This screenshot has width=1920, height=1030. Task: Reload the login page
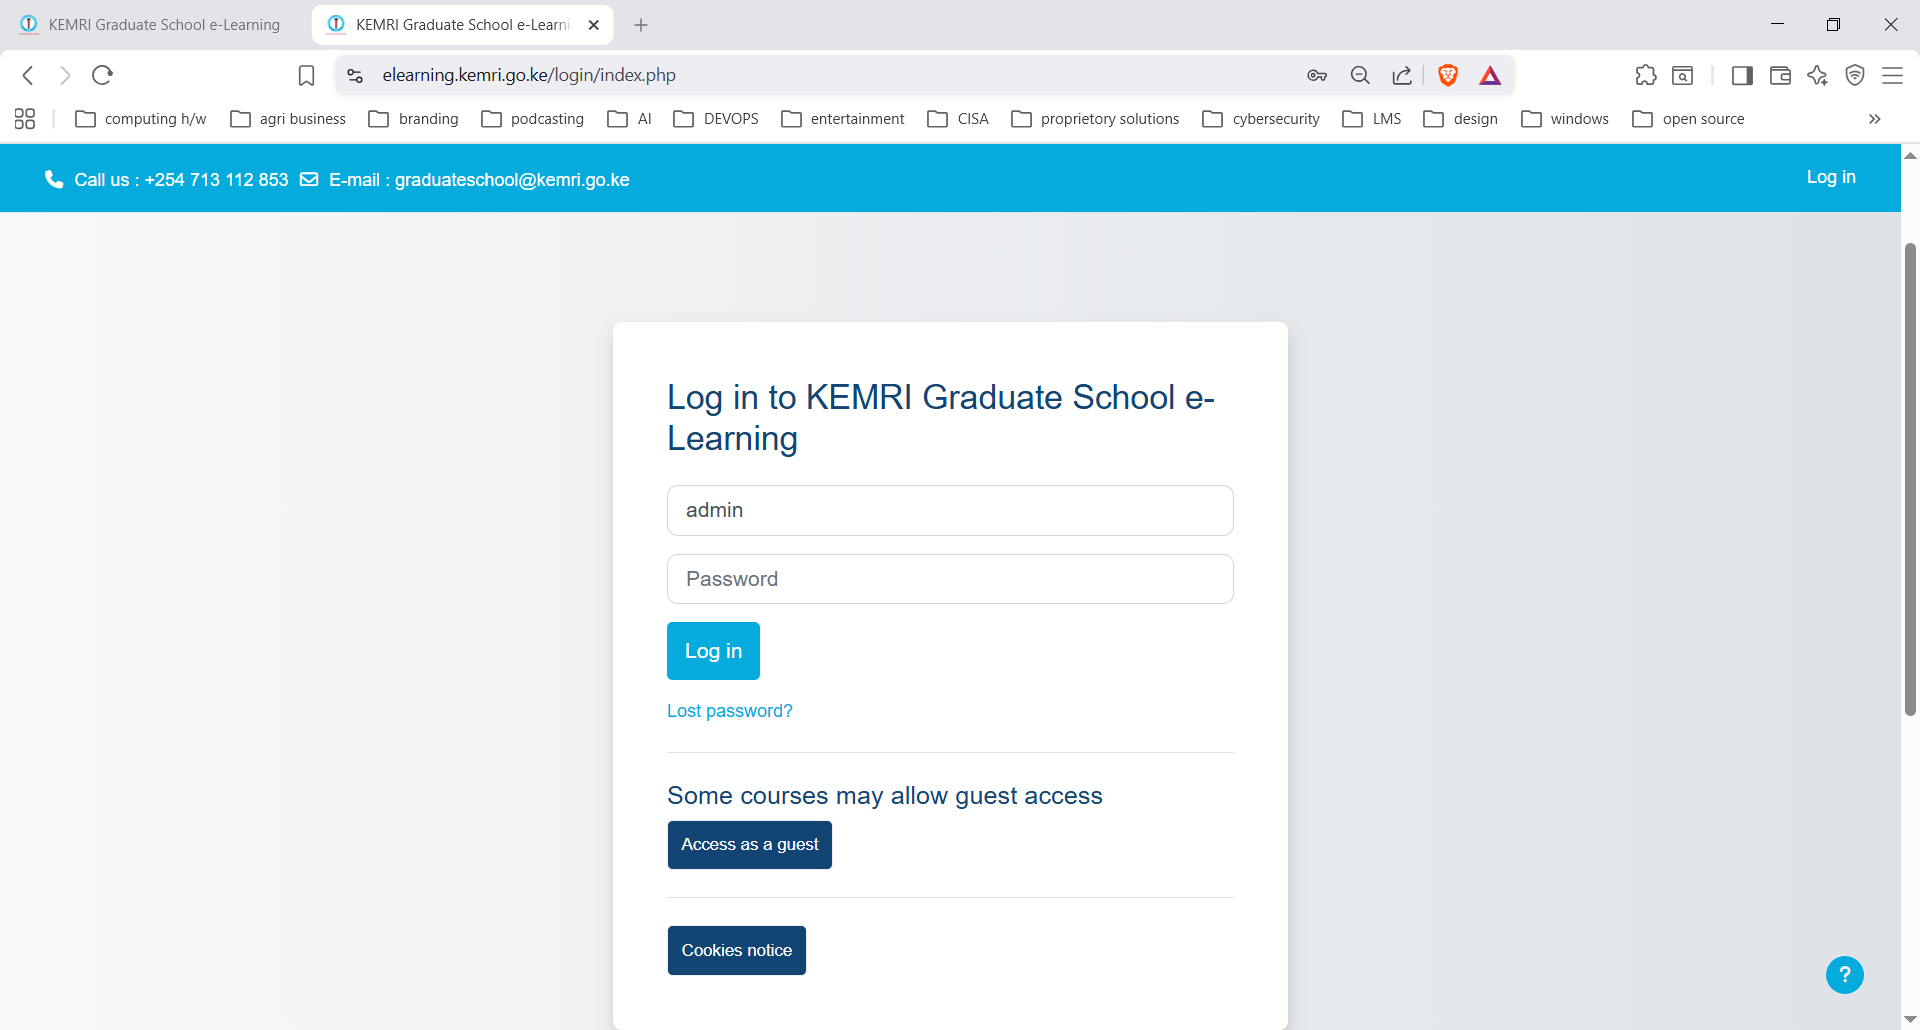[x=103, y=75]
